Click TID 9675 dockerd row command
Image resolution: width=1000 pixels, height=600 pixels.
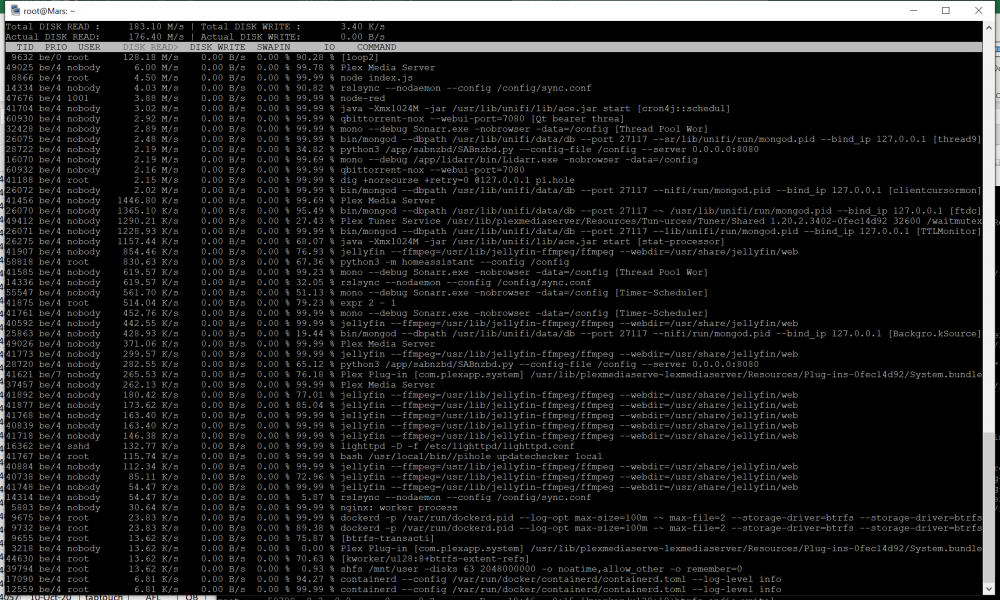click(661, 518)
